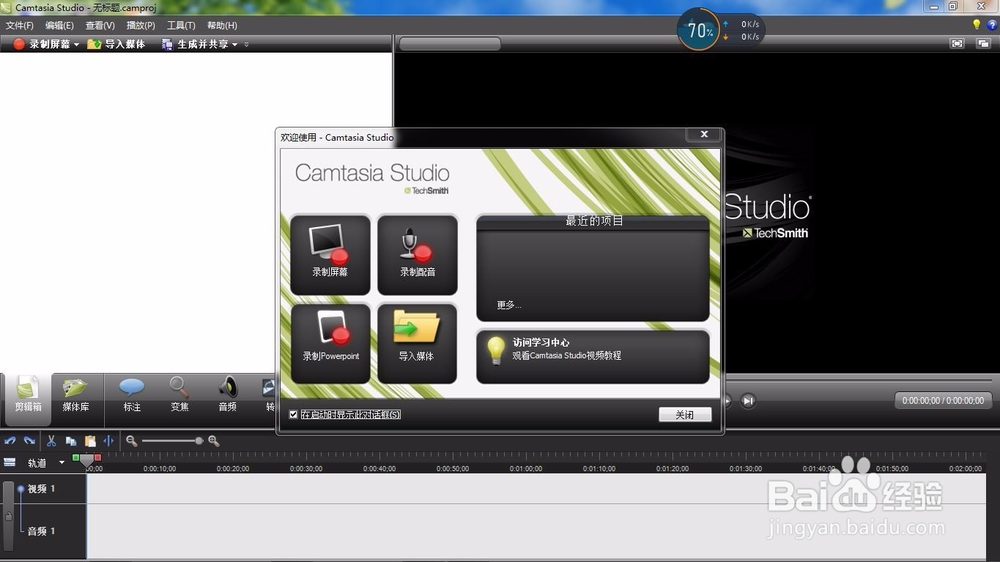Click the Visit Learning Center panel
The width and height of the screenshot is (1000, 562).
(593, 357)
